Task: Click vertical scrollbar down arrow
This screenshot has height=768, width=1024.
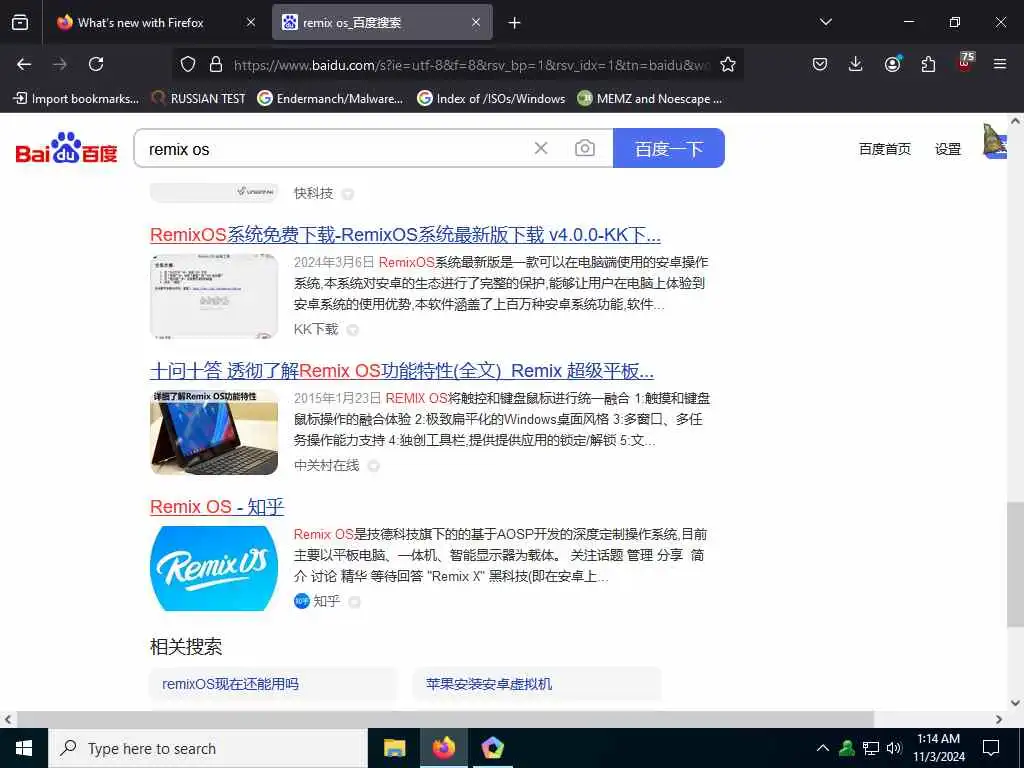Action: (x=1016, y=703)
